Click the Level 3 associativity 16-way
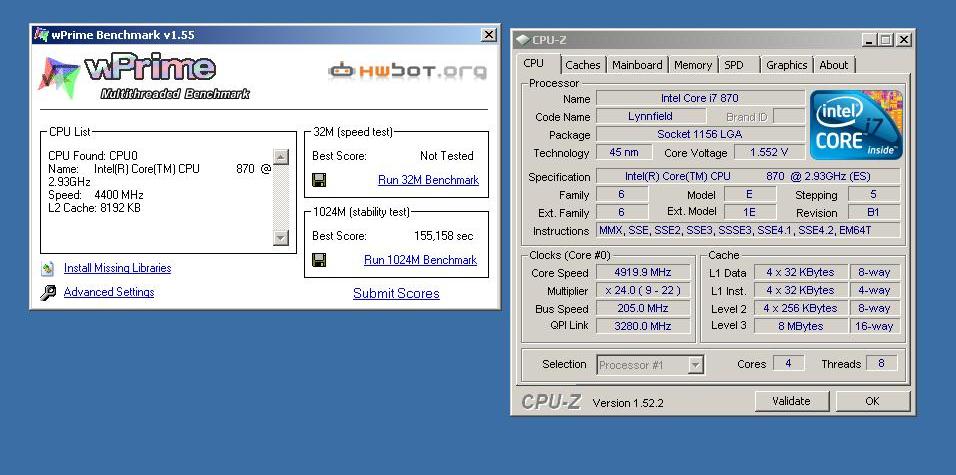The image size is (956, 475). pyautogui.click(x=874, y=326)
